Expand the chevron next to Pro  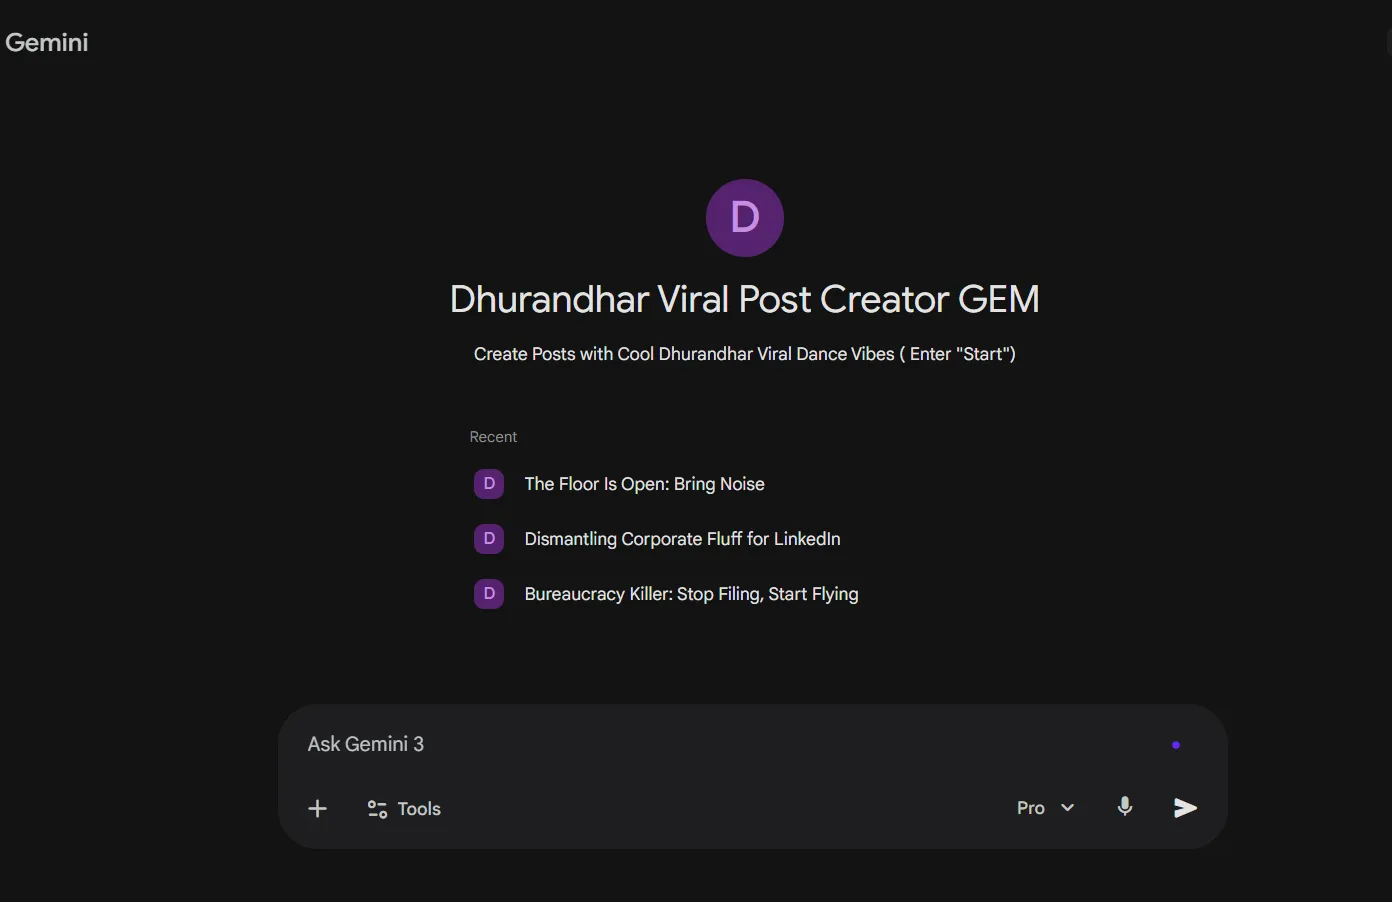pos(1068,808)
